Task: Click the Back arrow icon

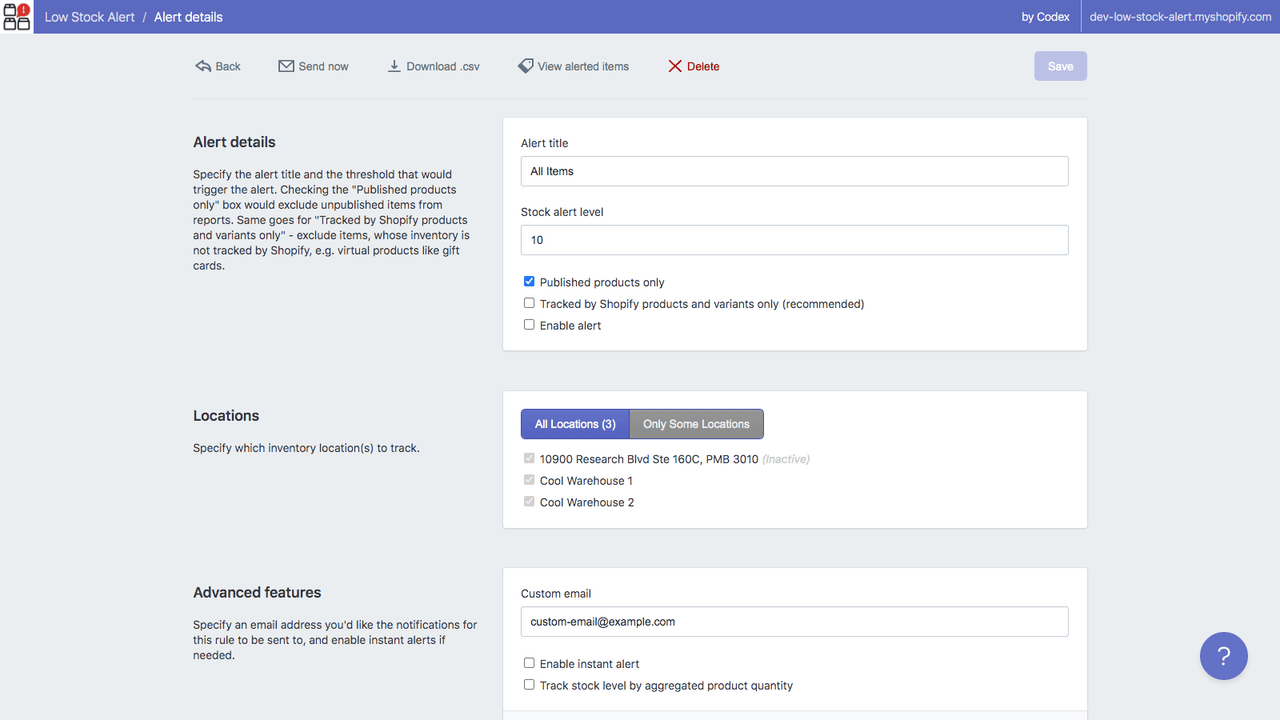Action: [x=203, y=66]
